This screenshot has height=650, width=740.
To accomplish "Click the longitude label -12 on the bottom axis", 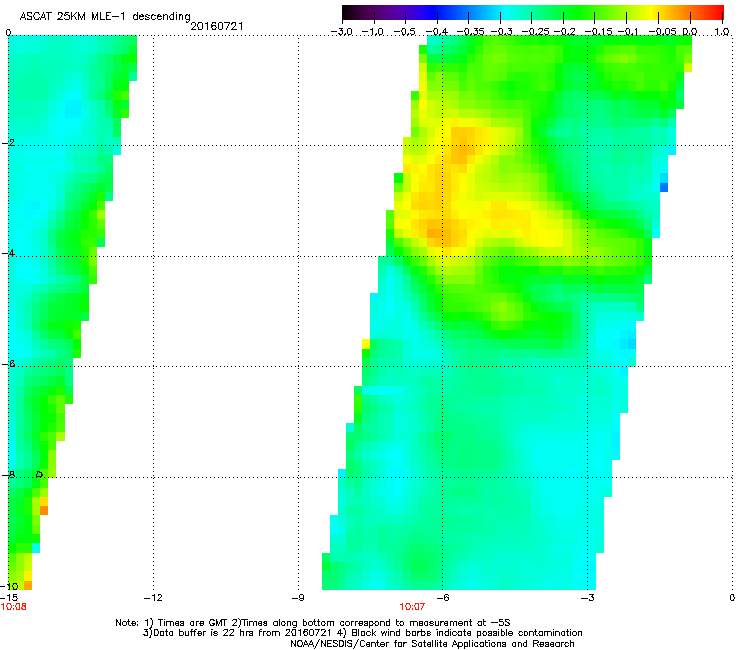I will [x=153, y=597].
